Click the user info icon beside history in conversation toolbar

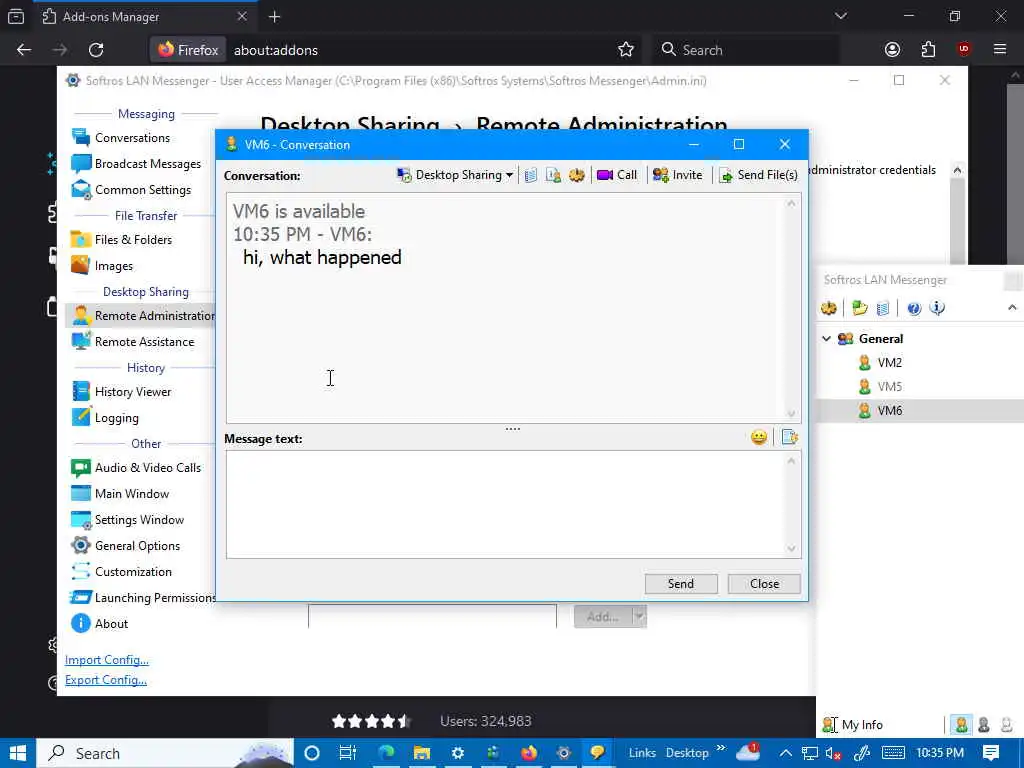point(553,175)
